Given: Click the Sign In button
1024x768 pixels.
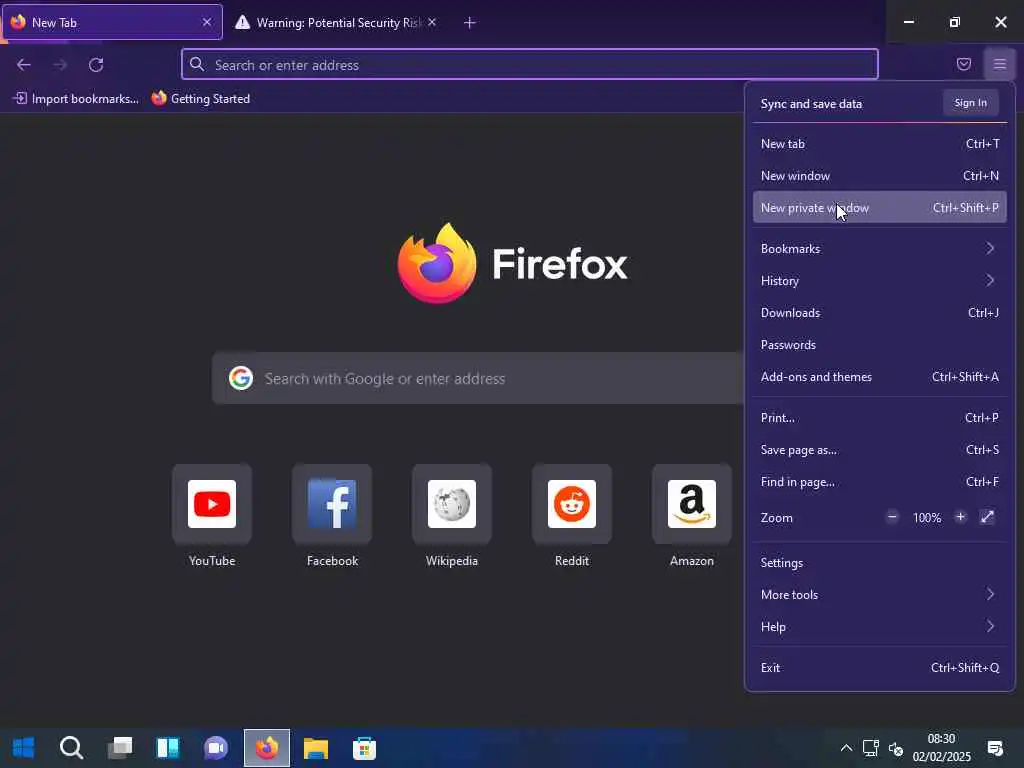Looking at the screenshot, I should (970, 103).
